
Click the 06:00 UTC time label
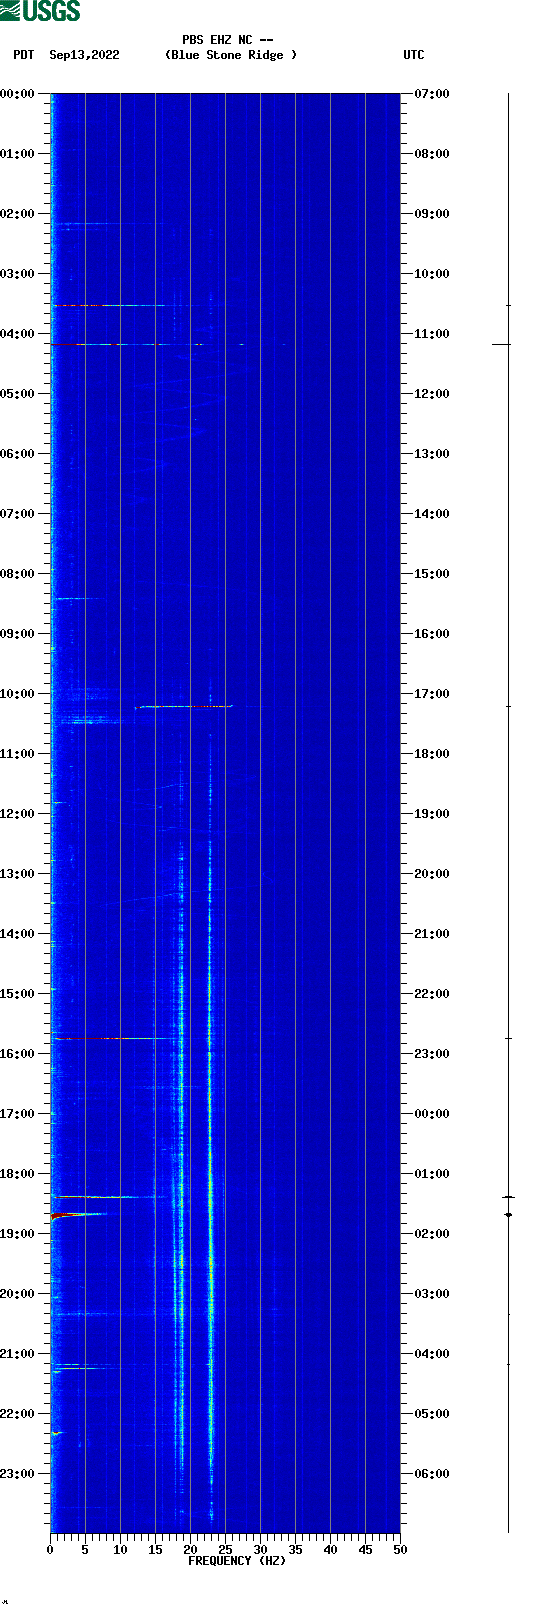coord(432,1474)
